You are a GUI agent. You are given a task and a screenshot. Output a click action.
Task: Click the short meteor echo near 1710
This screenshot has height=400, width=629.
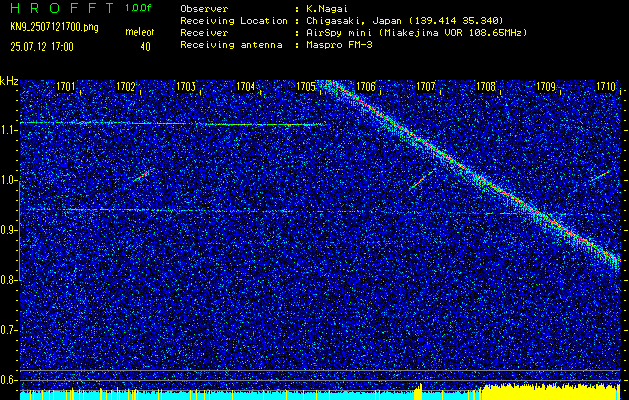point(600,175)
